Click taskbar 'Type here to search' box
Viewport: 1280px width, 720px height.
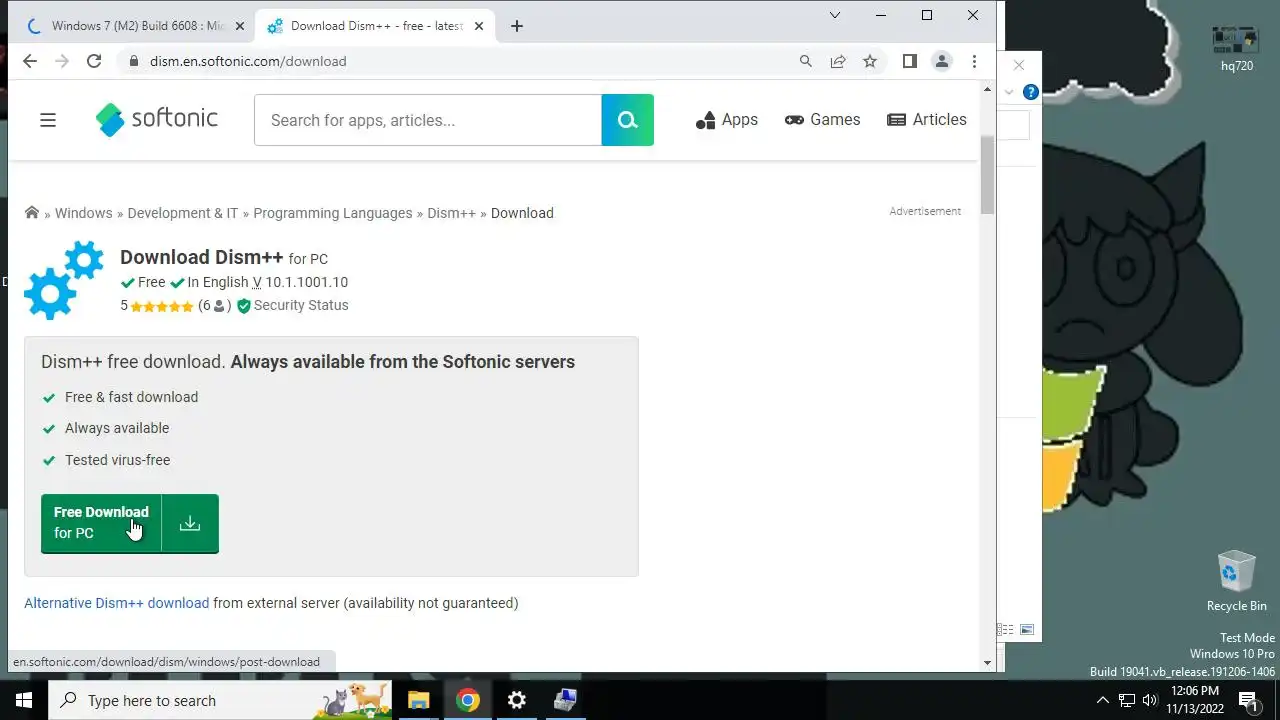[220, 700]
